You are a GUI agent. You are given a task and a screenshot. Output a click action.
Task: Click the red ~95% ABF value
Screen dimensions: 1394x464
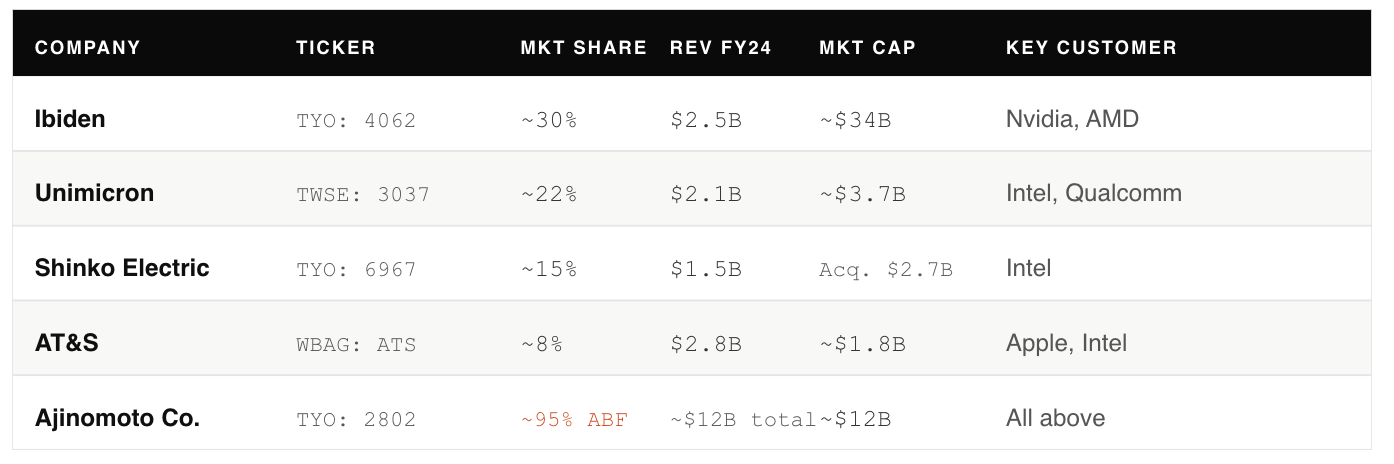[x=574, y=420]
